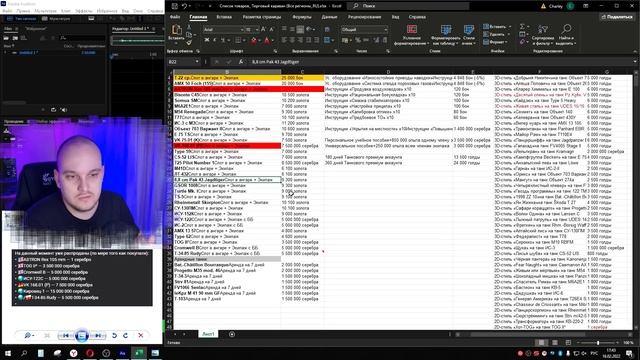640x360 pixels.
Task: Click the Name Box showing B22
Action: pos(184,62)
